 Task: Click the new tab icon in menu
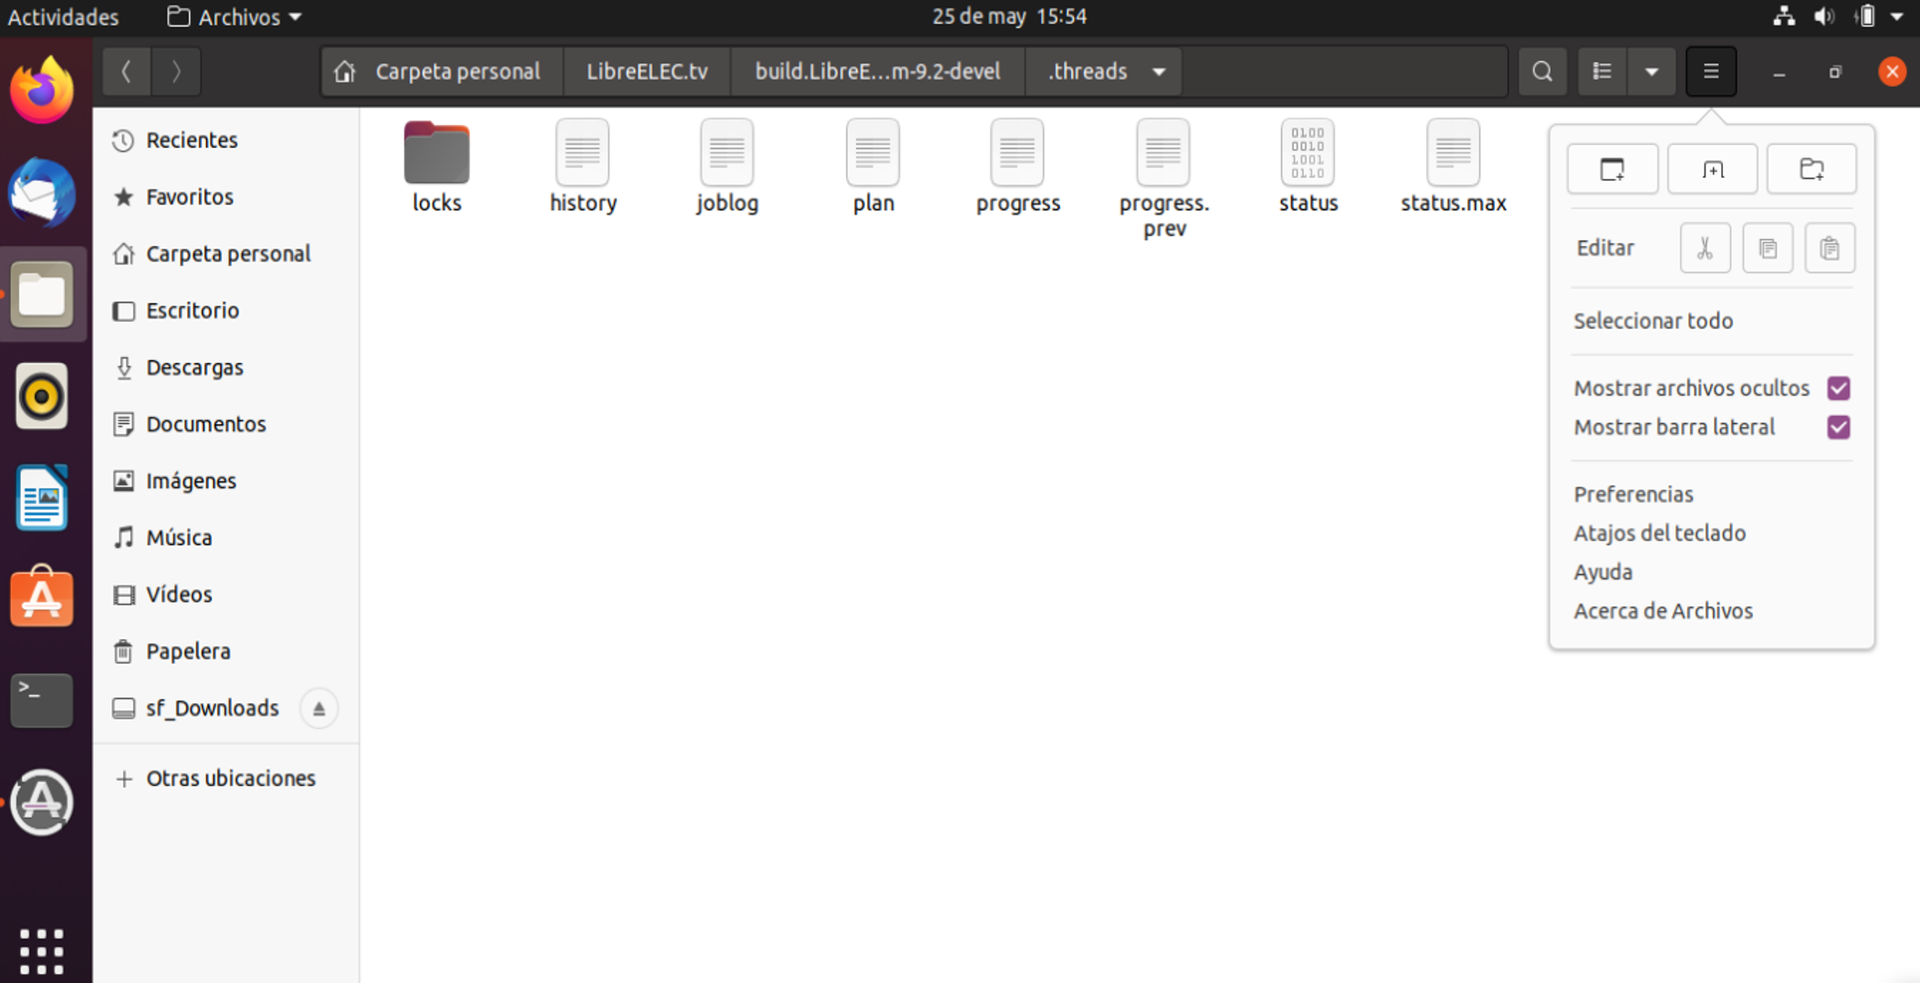click(x=1712, y=169)
